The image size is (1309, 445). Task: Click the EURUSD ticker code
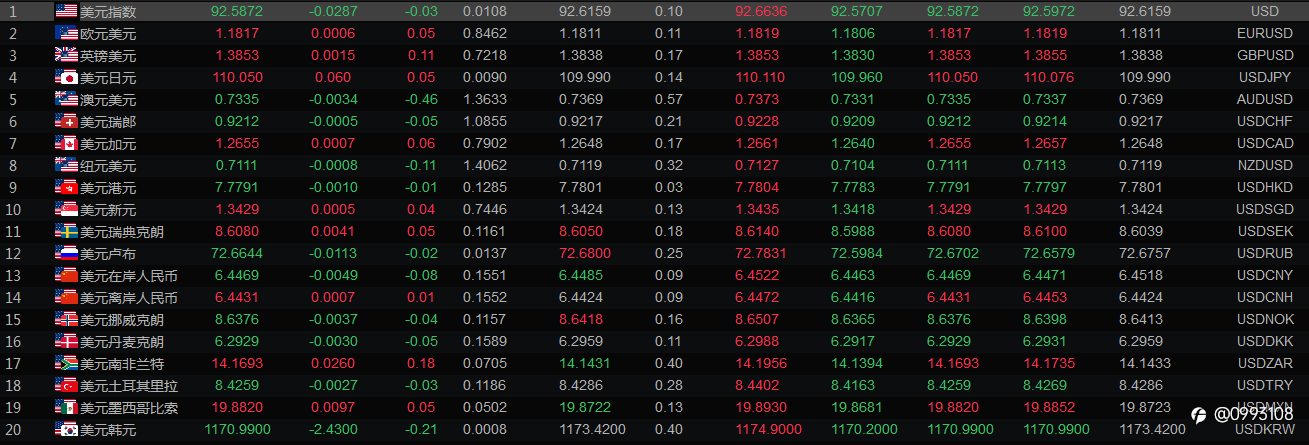(1264, 34)
